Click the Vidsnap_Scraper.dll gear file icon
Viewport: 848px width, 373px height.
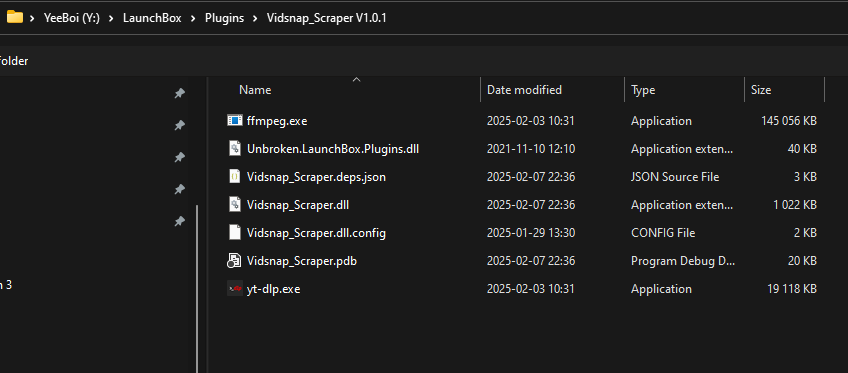point(234,205)
